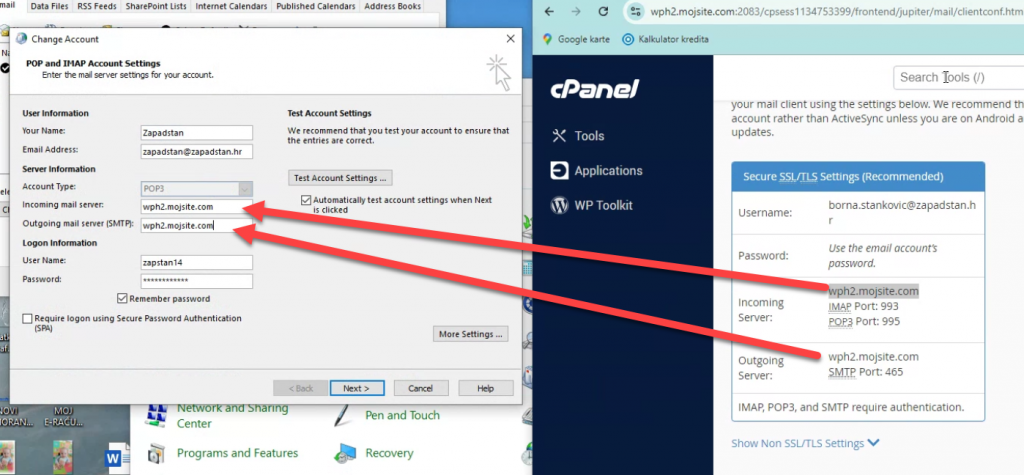1024x475 pixels.
Task: Open the SharePoint Lists tab
Action: (155, 7)
